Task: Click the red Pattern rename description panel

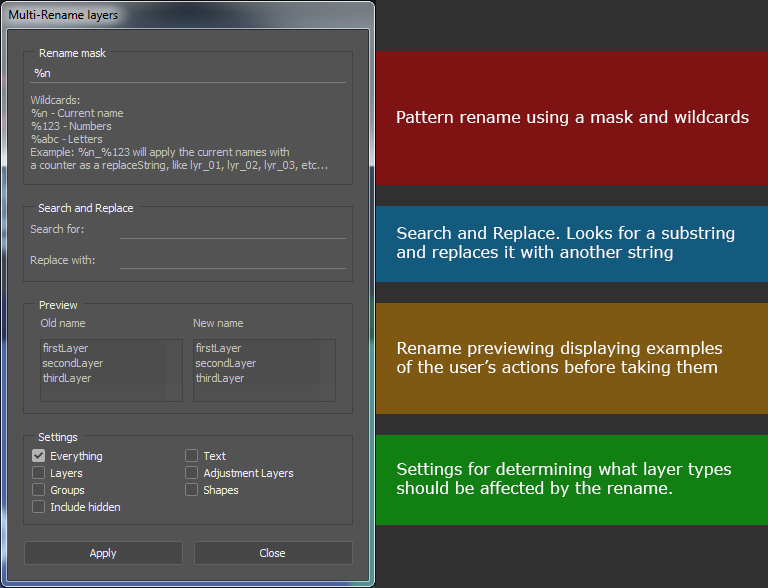Action: [571, 118]
